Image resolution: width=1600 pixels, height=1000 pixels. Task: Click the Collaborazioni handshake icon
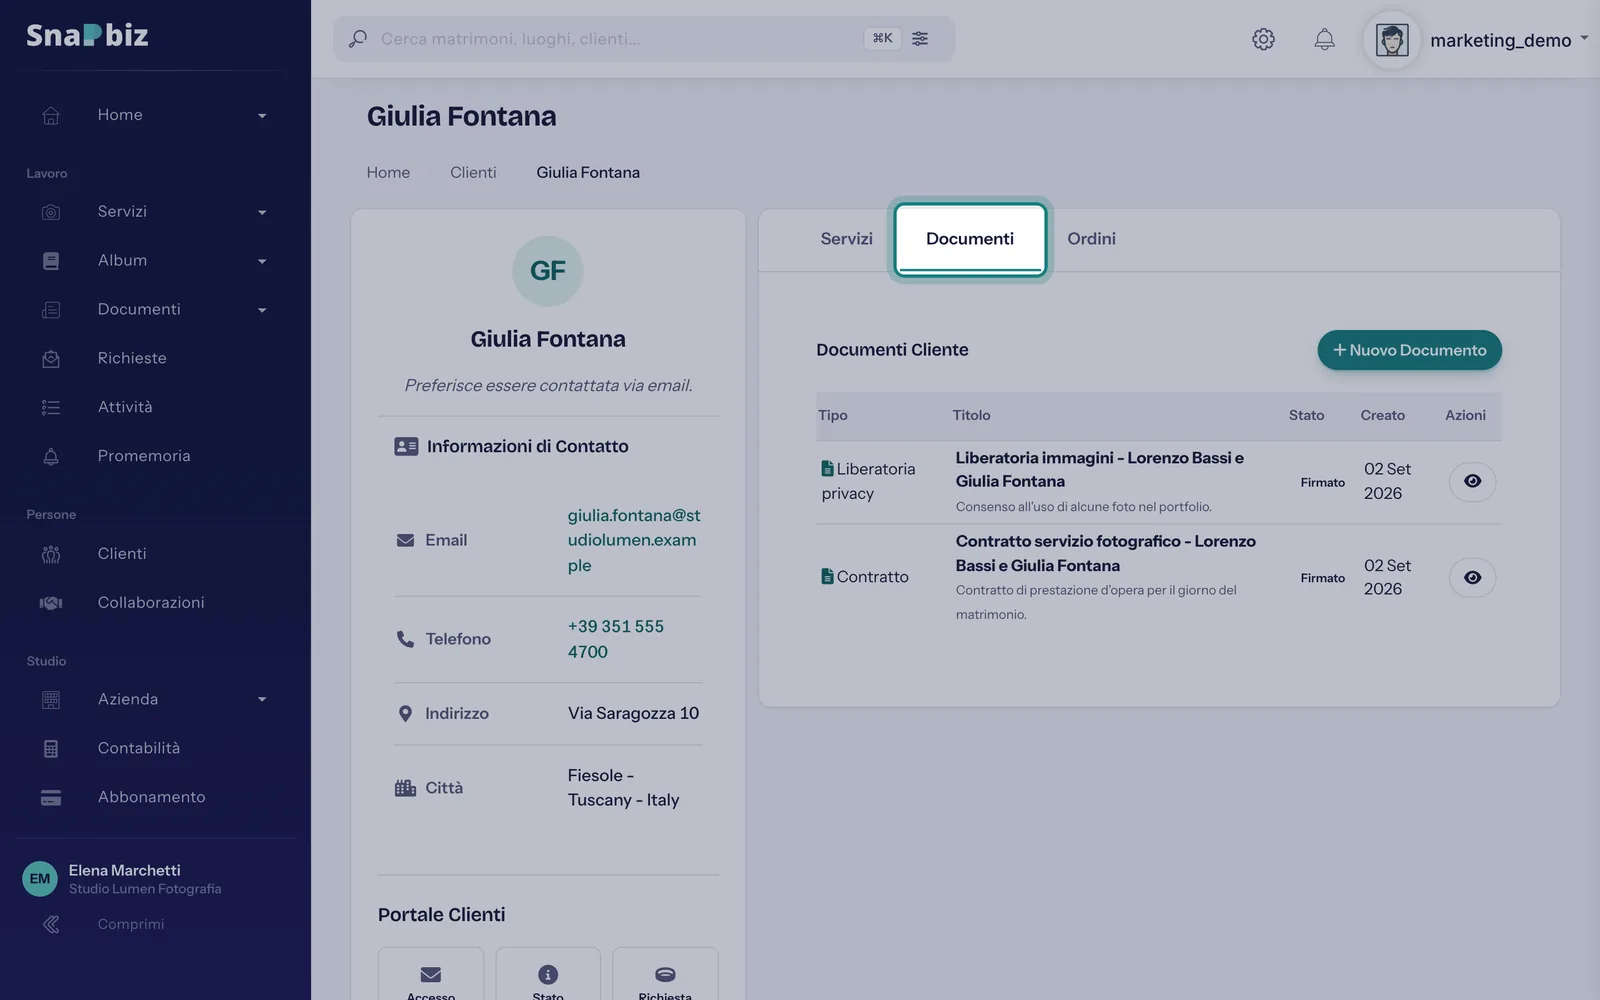tap(51, 602)
